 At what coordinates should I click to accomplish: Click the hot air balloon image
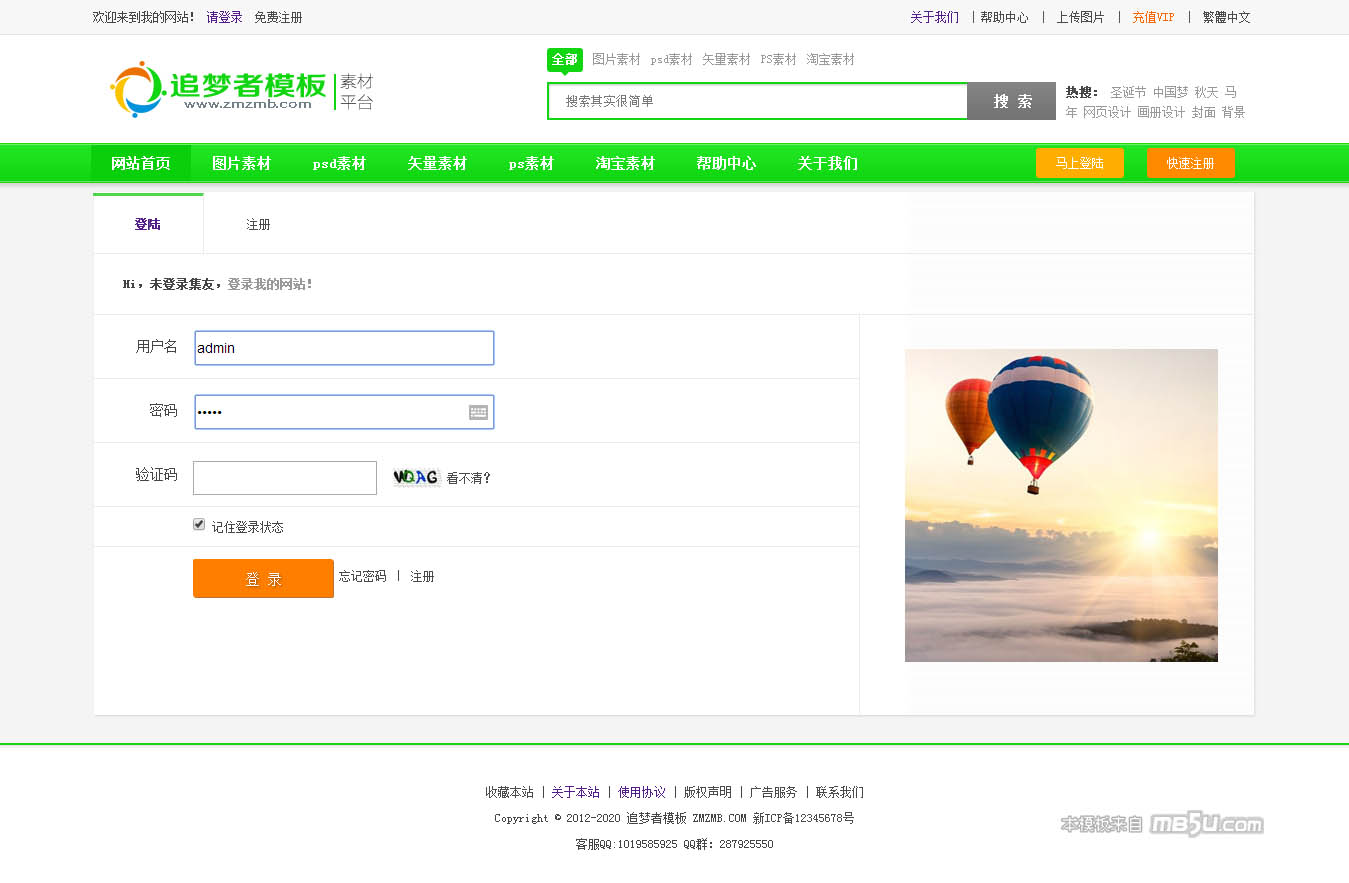click(1061, 505)
